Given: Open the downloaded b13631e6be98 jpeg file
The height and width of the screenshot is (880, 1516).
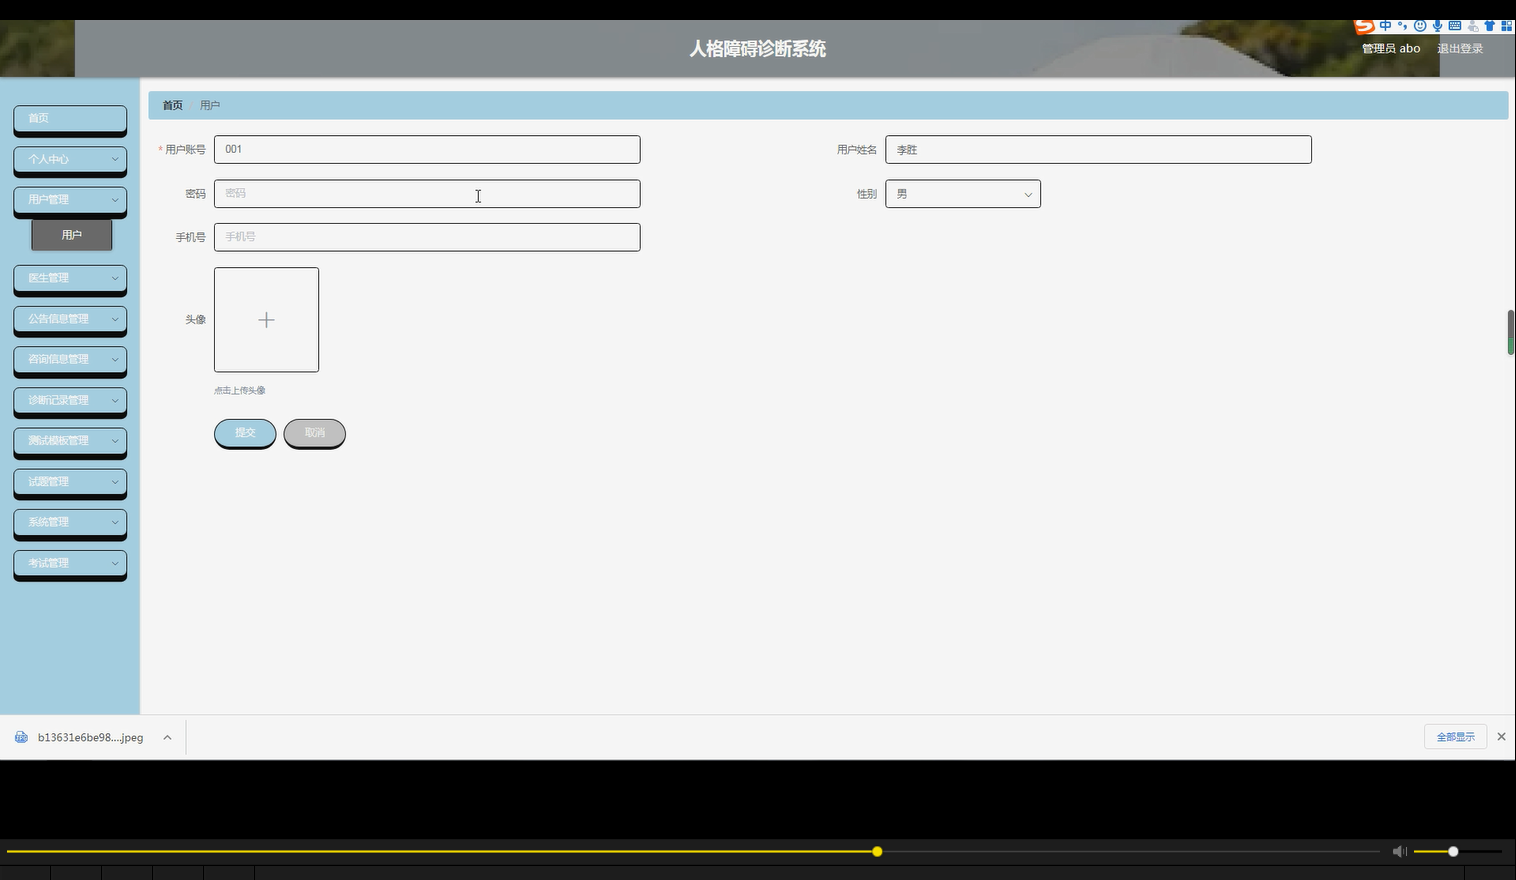Looking at the screenshot, I should point(91,737).
